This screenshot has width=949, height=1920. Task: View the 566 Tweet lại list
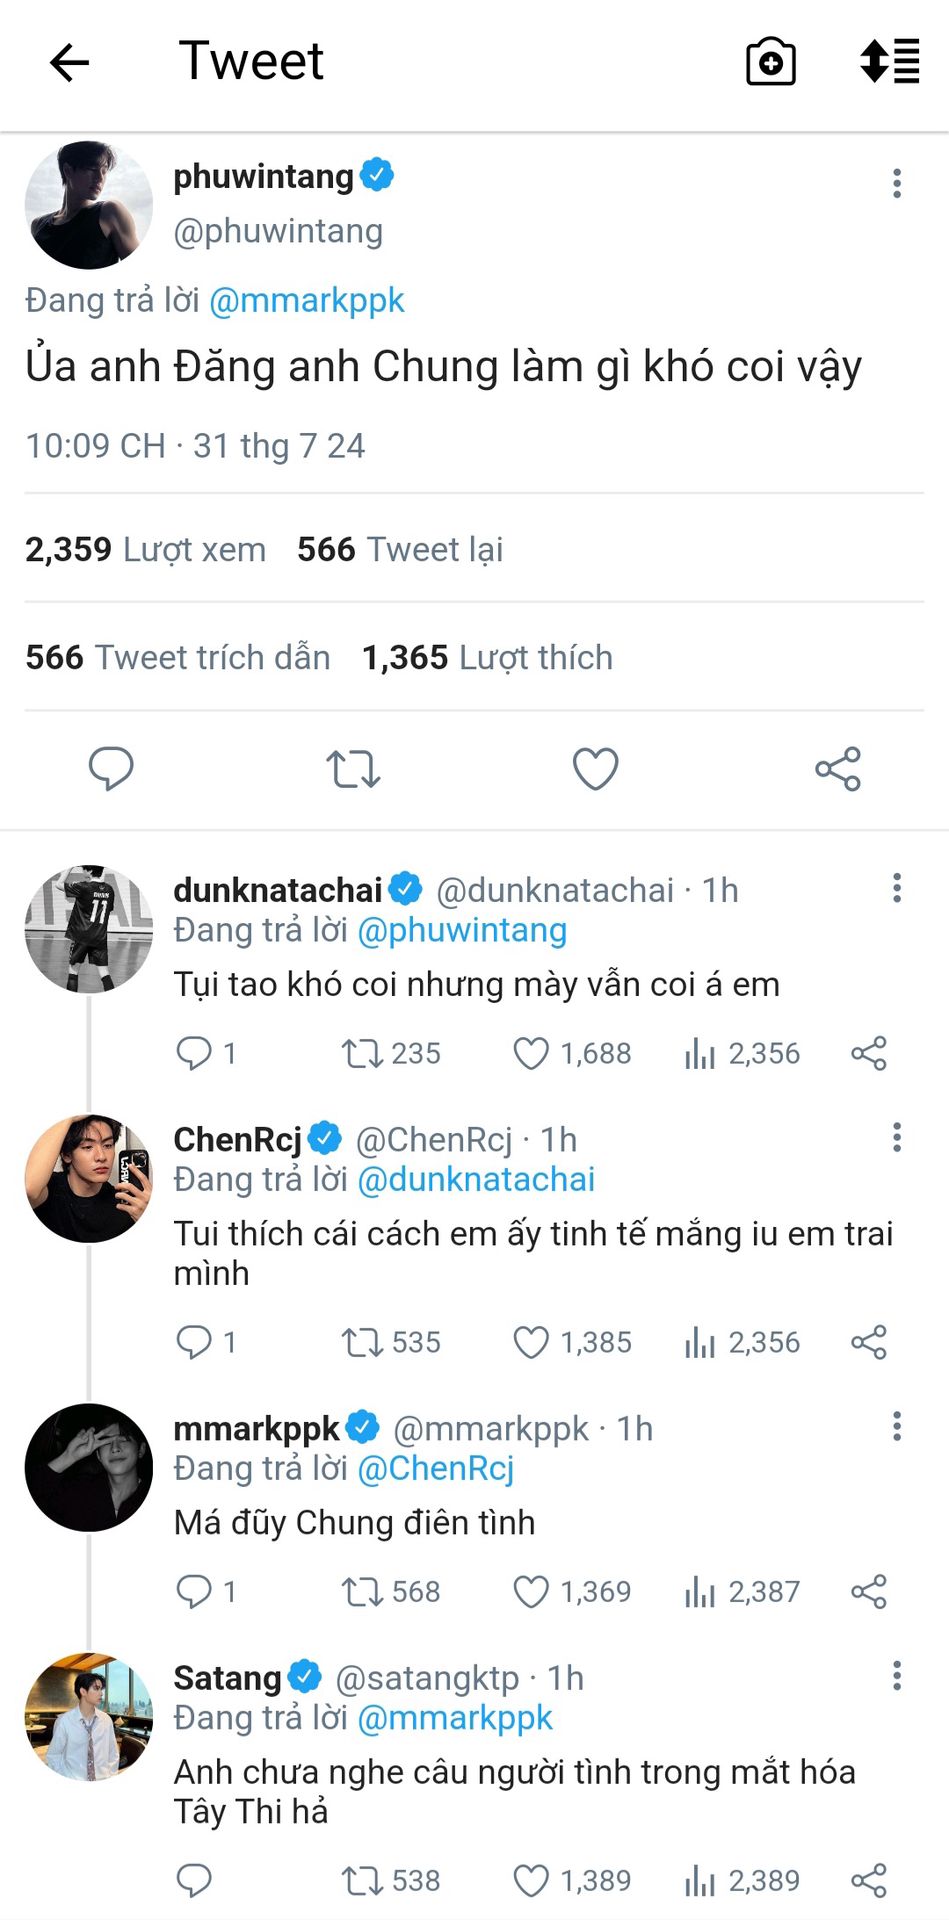point(400,549)
